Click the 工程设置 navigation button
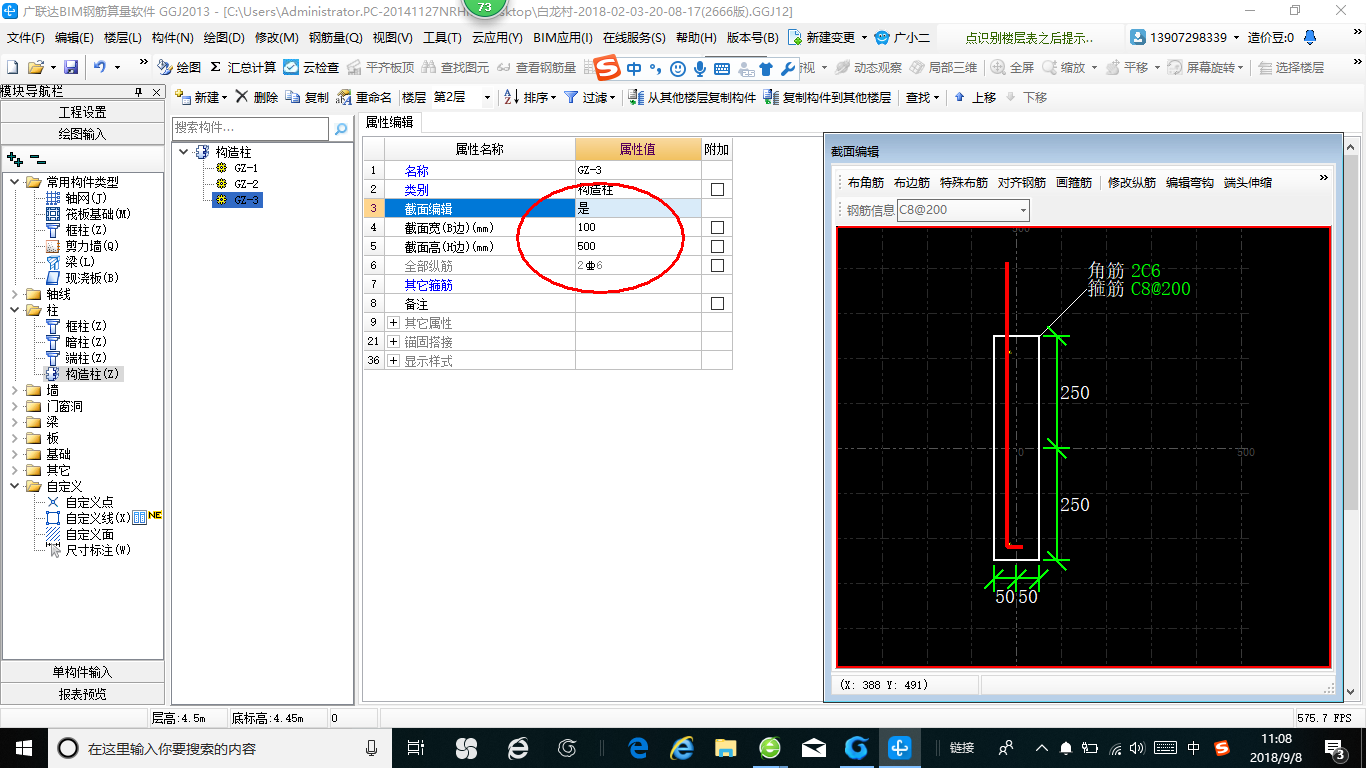Image resolution: width=1366 pixels, height=768 pixels. tap(83, 112)
